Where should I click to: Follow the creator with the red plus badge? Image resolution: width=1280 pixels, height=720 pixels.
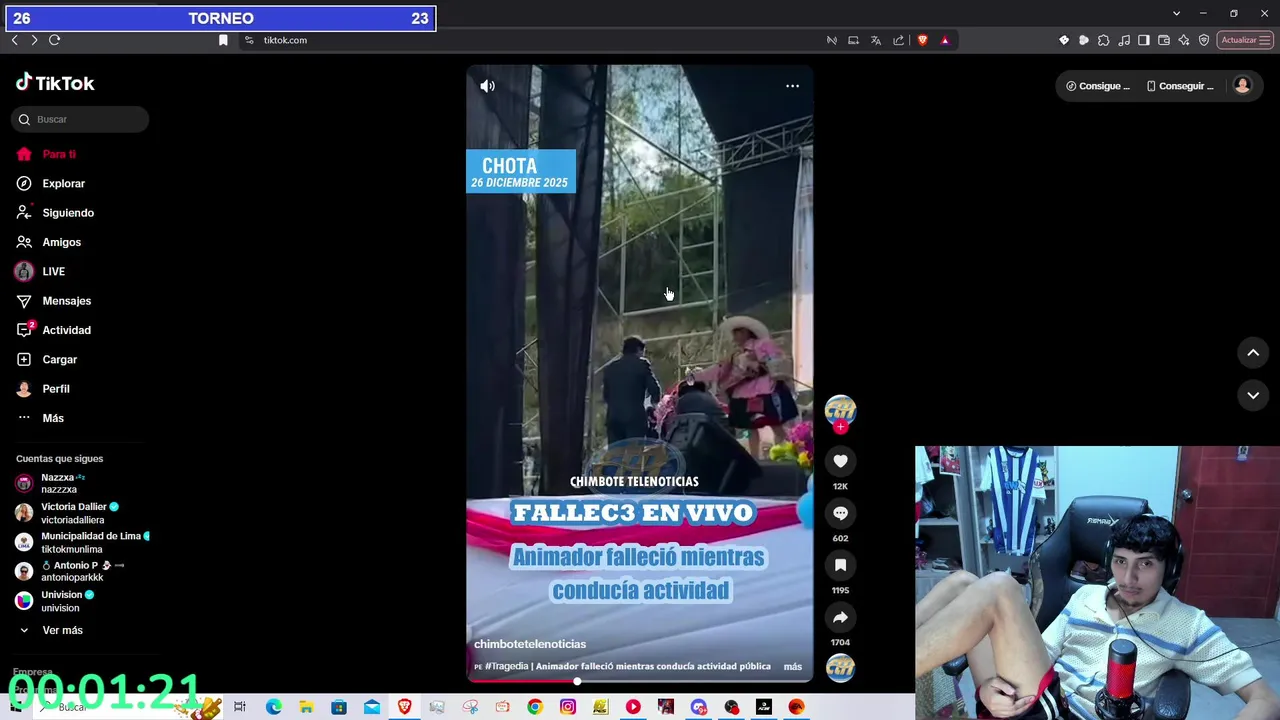click(840, 427)
